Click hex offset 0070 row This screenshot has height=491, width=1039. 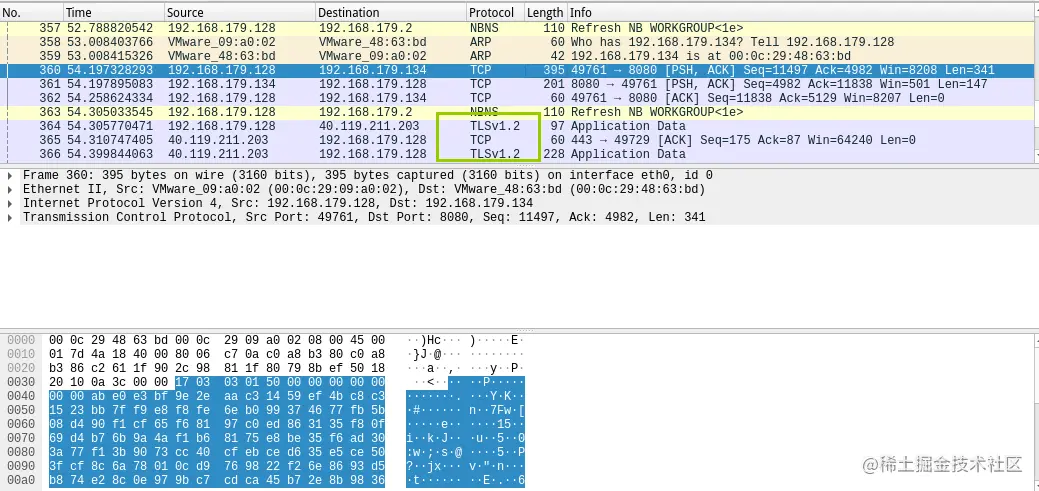point(20,438)
